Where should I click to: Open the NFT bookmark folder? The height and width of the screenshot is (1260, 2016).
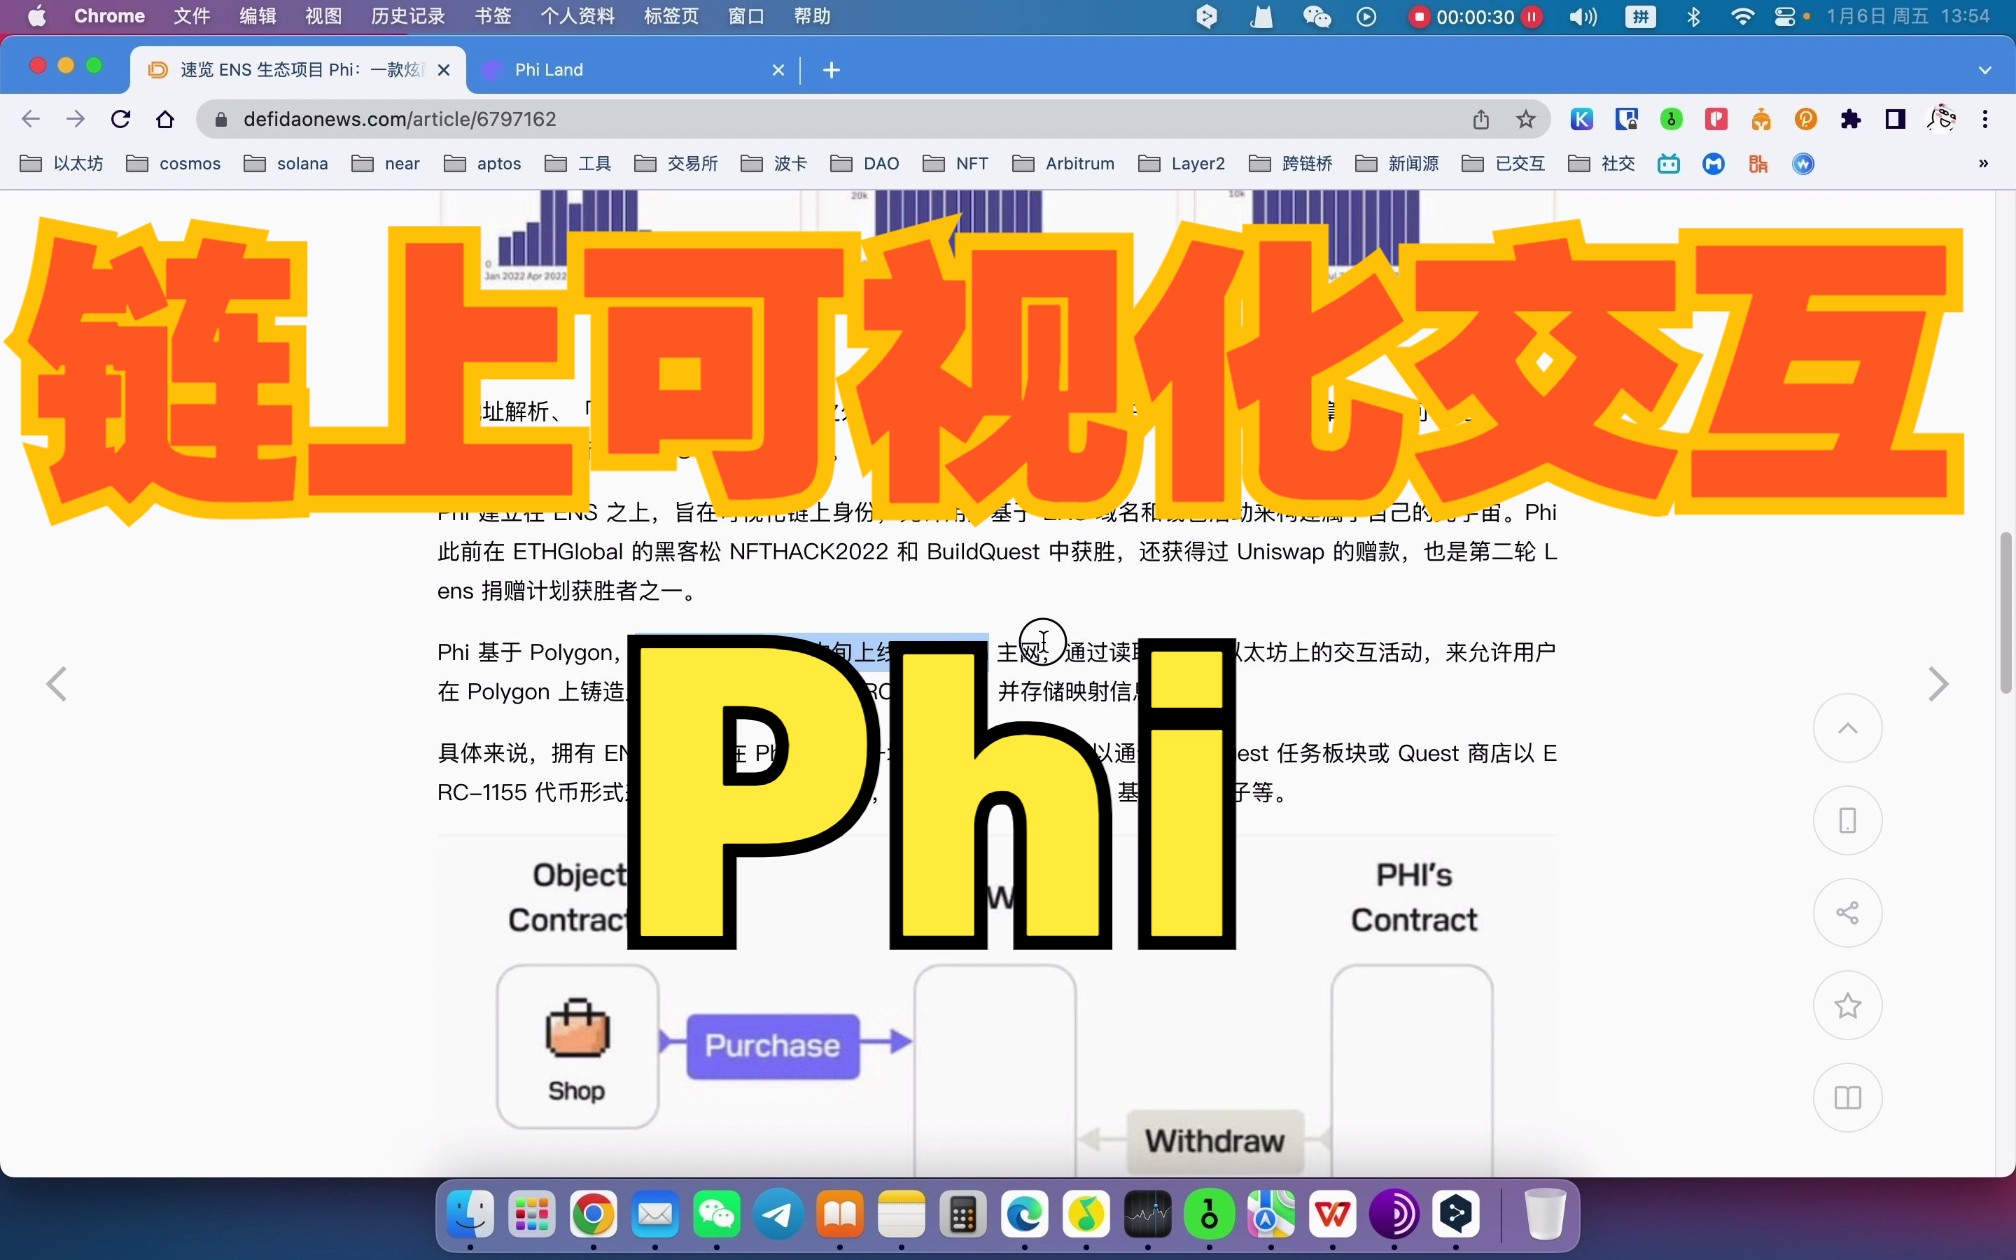coord(955,163)
